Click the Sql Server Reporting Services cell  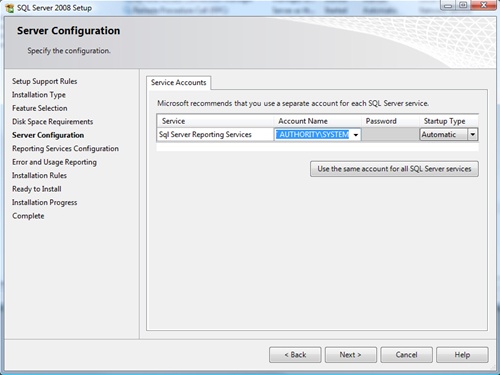click(215, 135)
